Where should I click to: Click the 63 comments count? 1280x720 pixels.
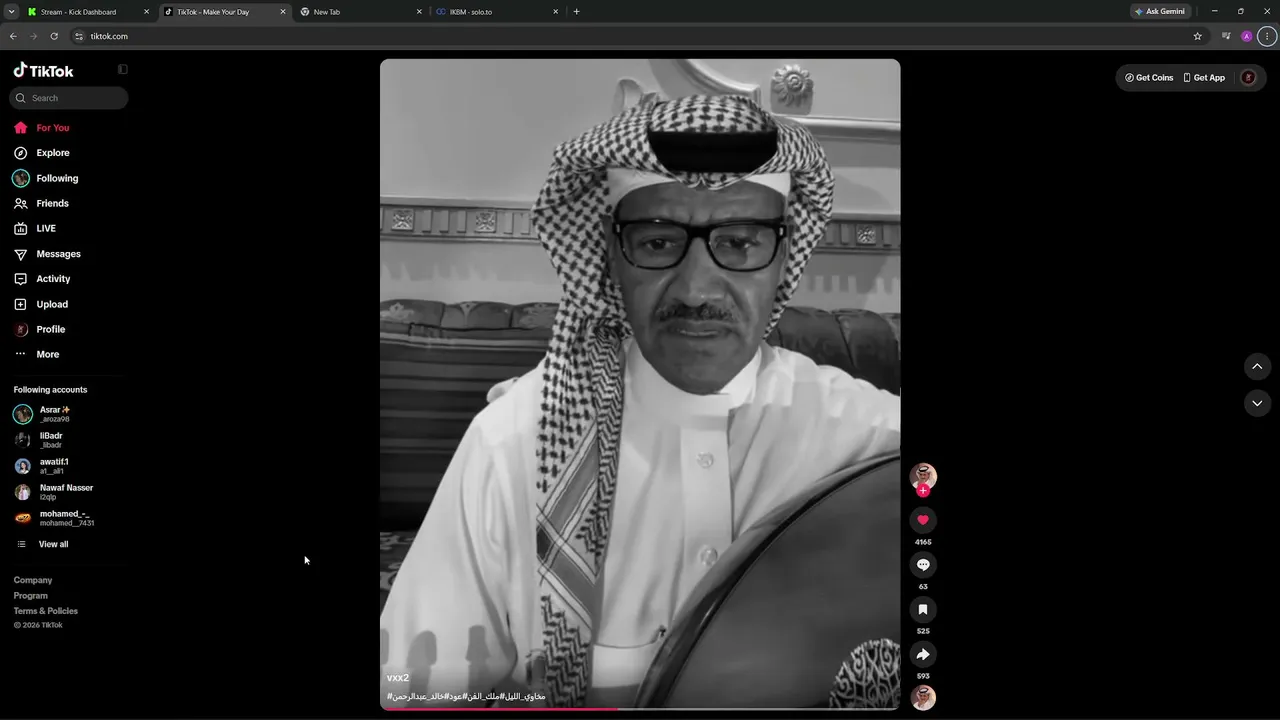pos(923,587)
